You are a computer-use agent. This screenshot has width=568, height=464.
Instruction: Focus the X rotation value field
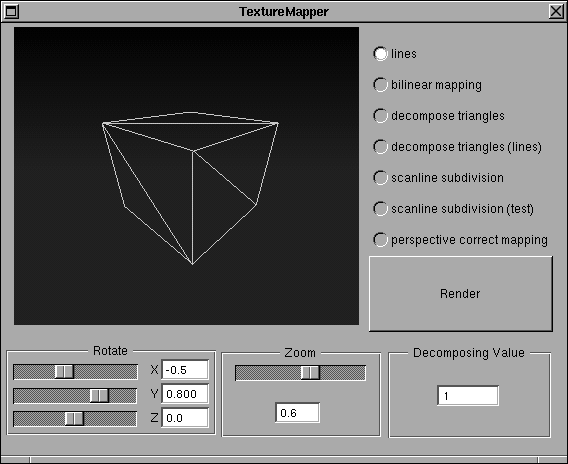(185, 370)
